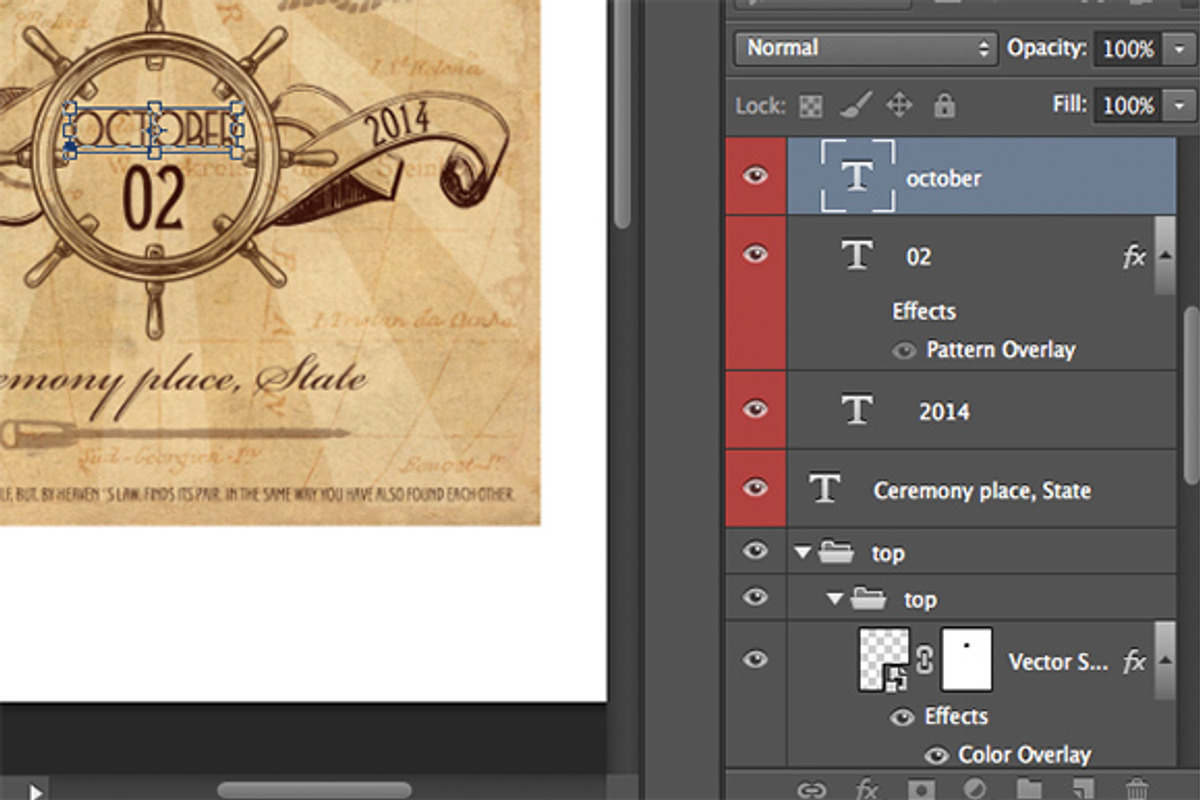Click the Opacity 100% value field
1200x800 pixels.
pos(1129,48)
